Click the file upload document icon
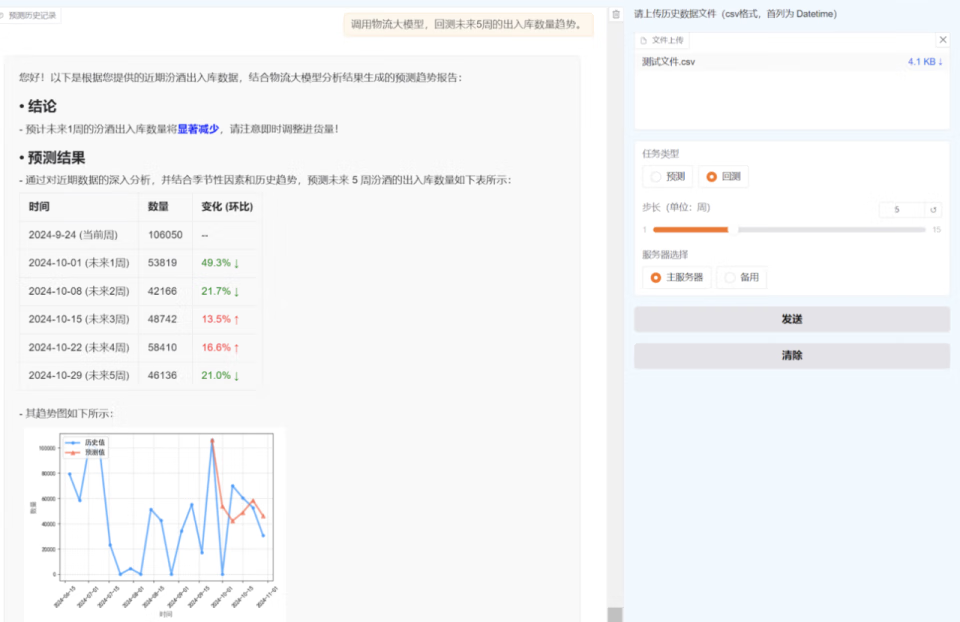Screen dimensions: 960x622 [x=643, y=40]
